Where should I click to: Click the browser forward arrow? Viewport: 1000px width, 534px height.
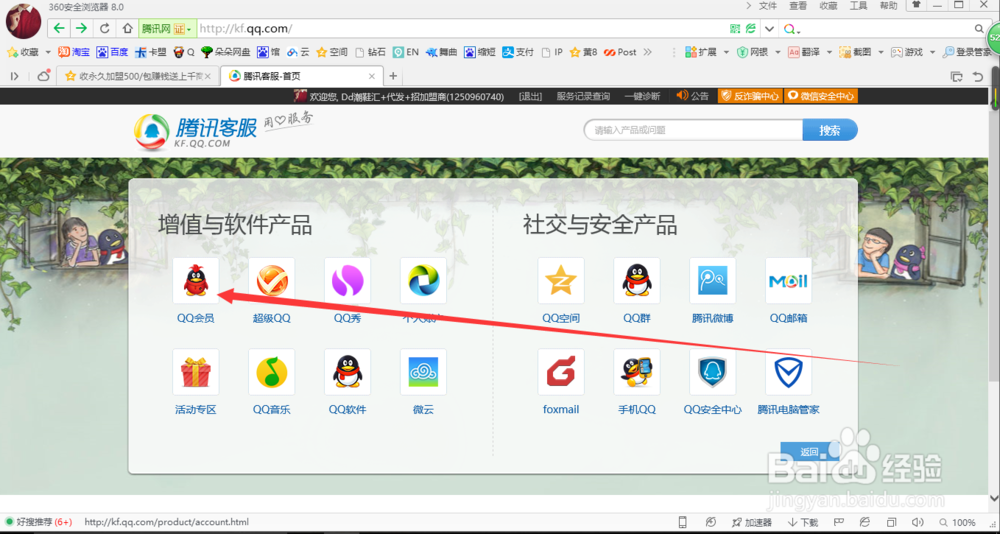point(81,28)
